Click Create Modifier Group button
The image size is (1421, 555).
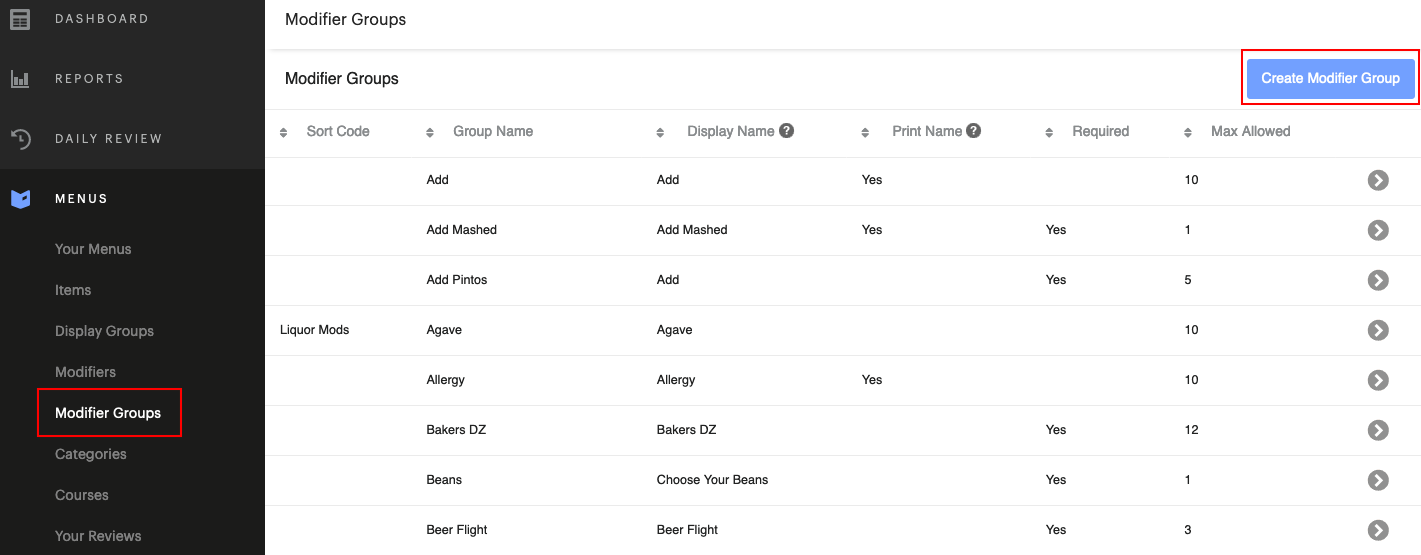point(1330,78)
